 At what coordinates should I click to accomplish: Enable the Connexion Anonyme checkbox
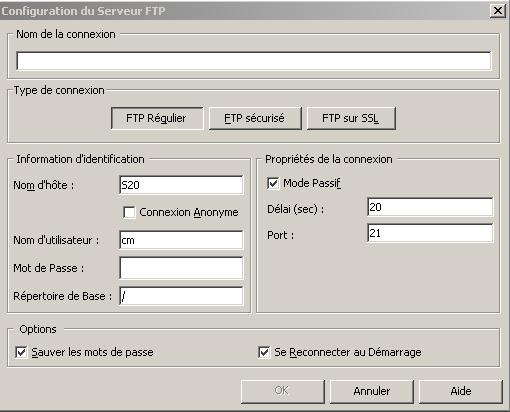pos(129,212)
